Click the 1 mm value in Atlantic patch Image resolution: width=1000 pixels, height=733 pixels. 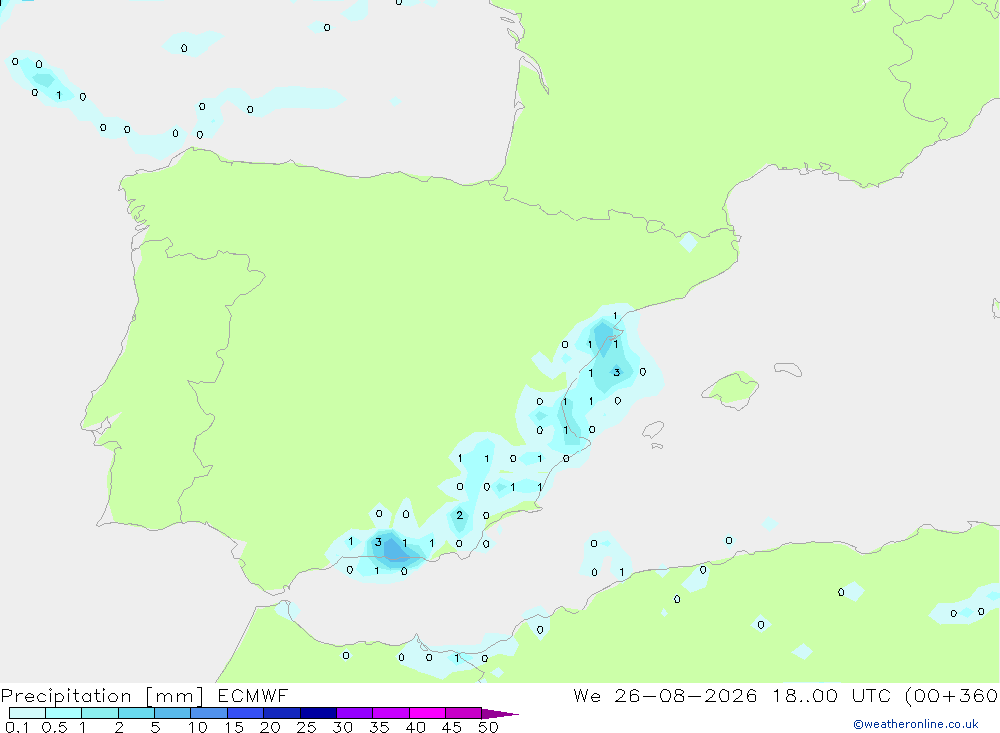click(x=59, y=96)
